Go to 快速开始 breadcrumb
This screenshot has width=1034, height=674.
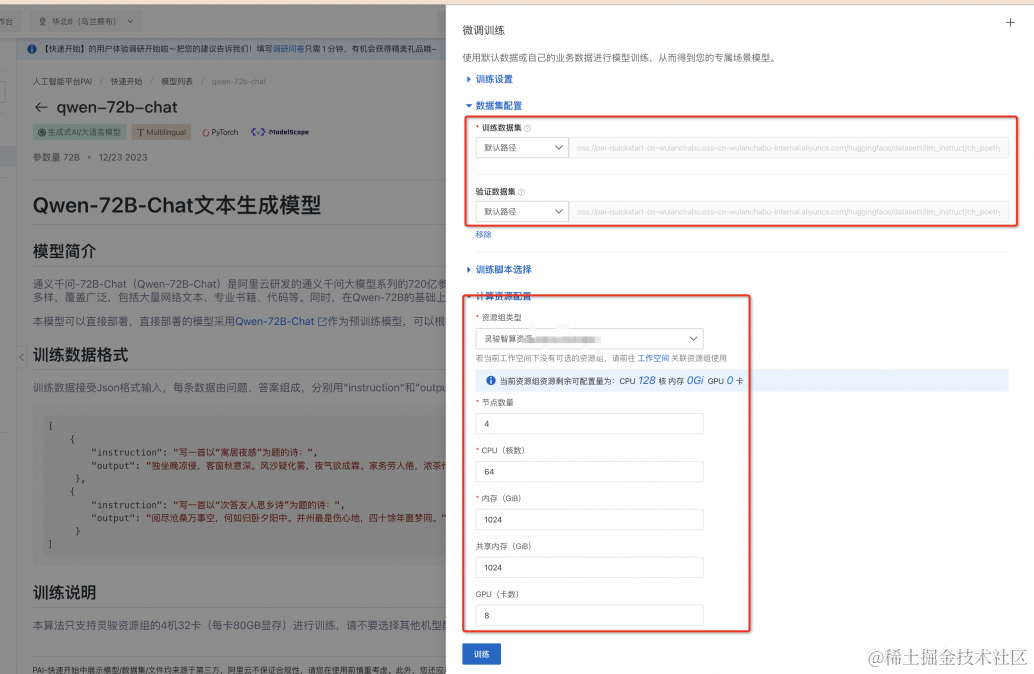point(126,82)
